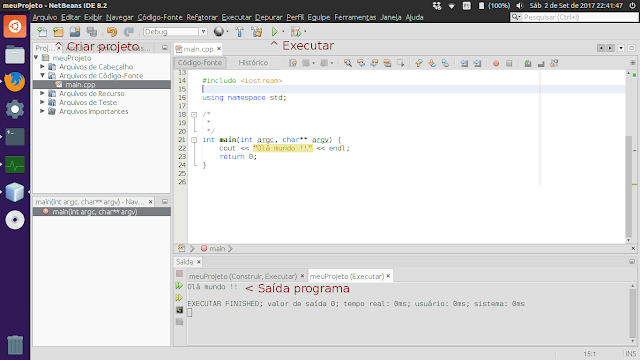This screenshot has width=640, height=360.
Task: Re-run the program in the Output panel
Action: [179, 286]
